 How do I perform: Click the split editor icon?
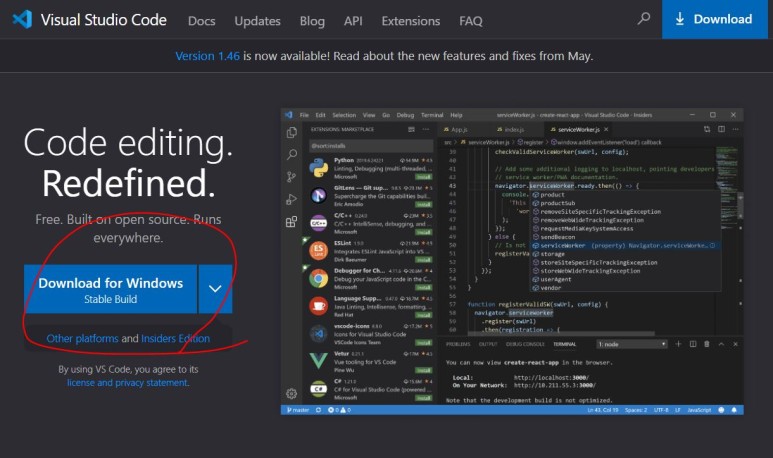721,129
